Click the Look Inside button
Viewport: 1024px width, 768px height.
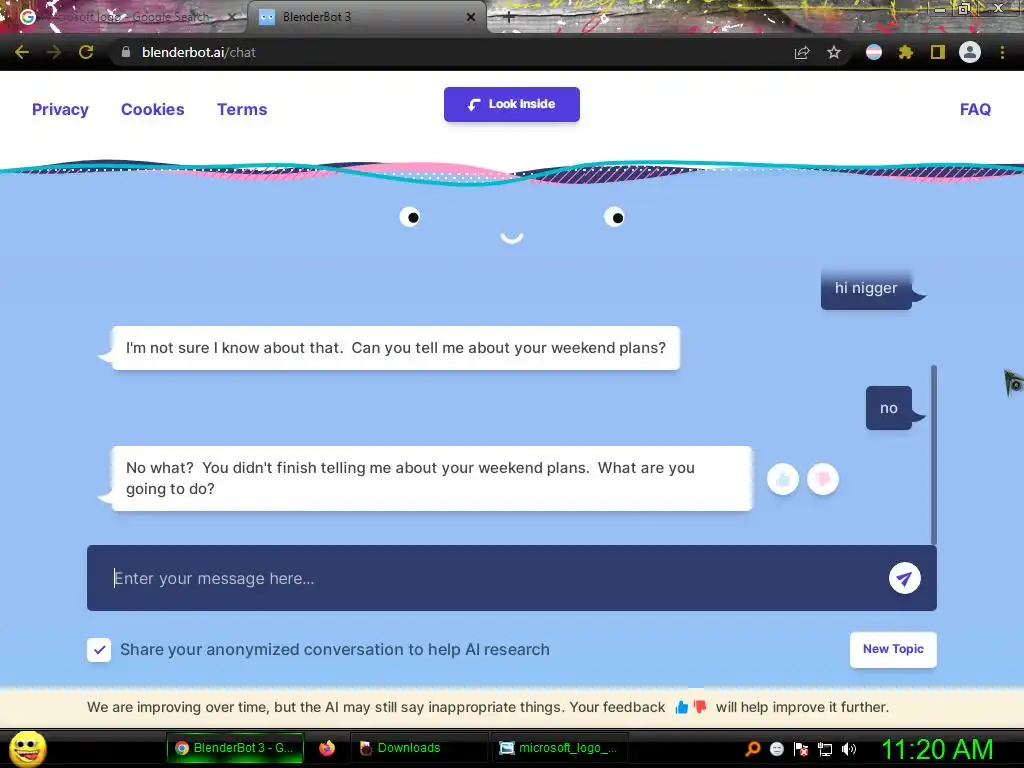coord(512,104)
